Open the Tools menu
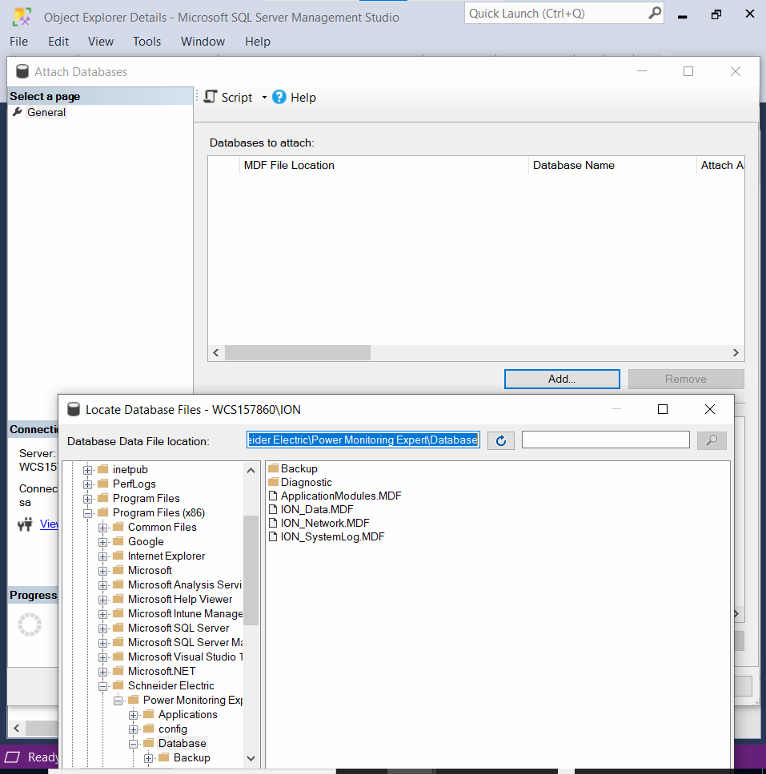766x774 pixels. click(147, 41)
